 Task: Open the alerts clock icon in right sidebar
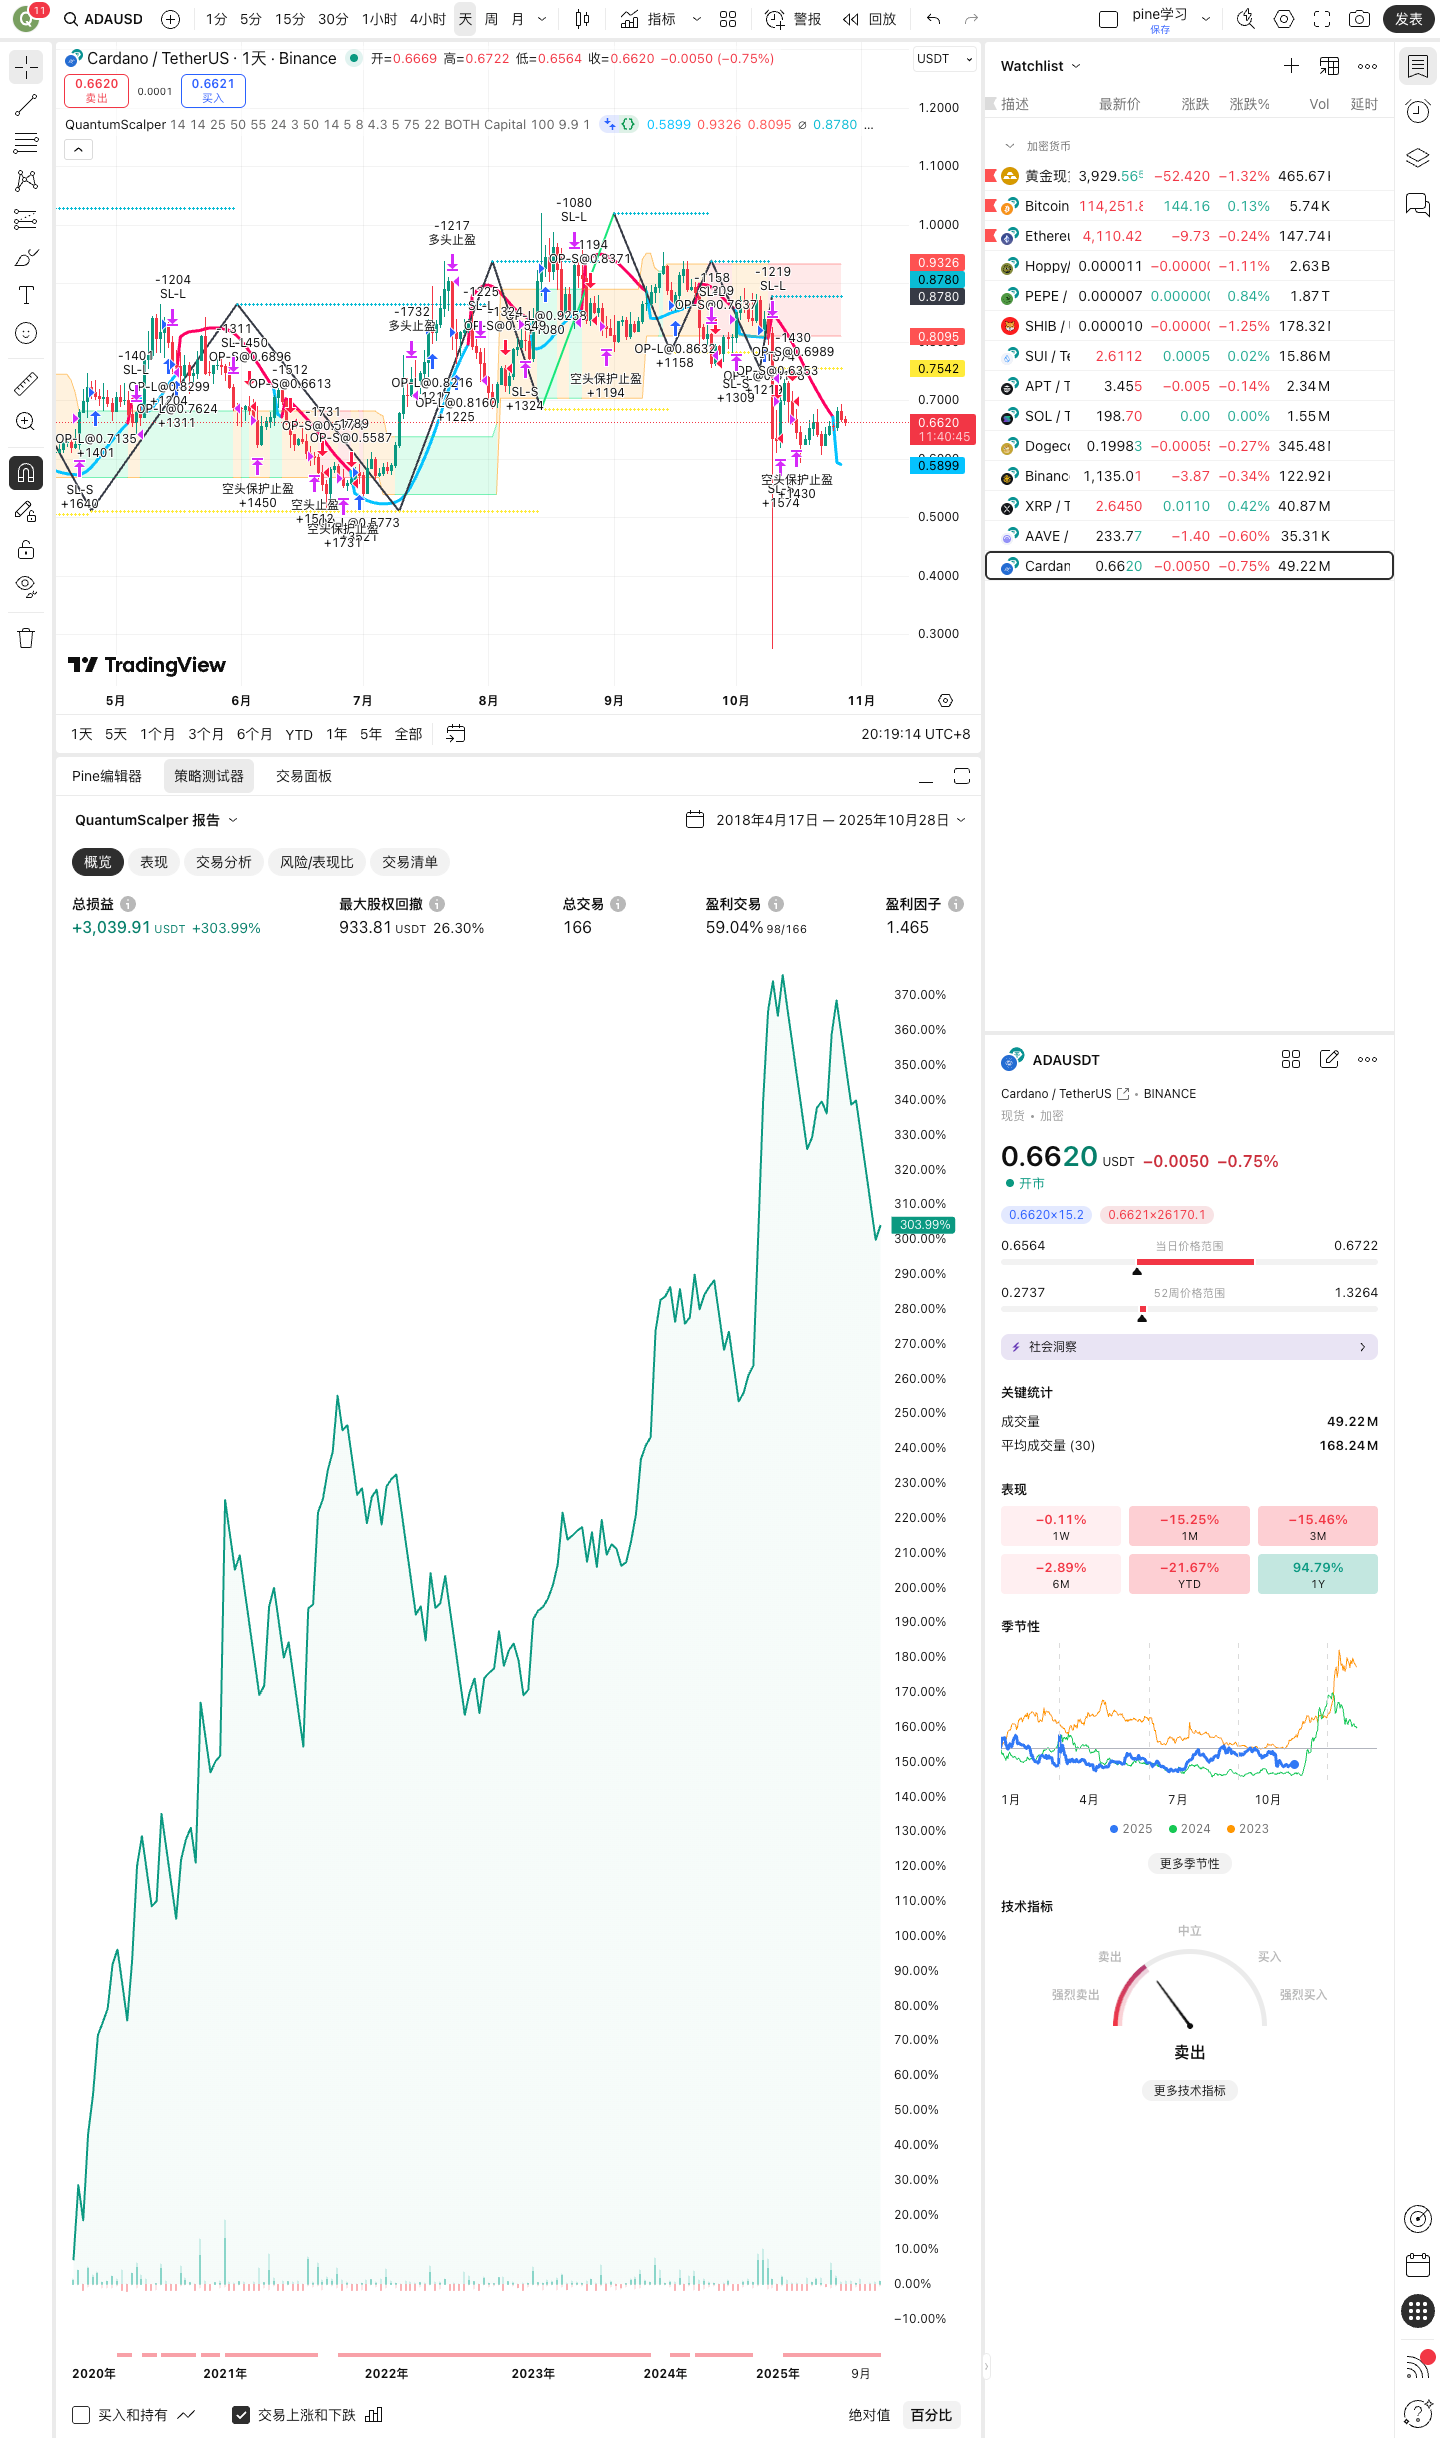pyautogui.click(x=1417, y=111)
